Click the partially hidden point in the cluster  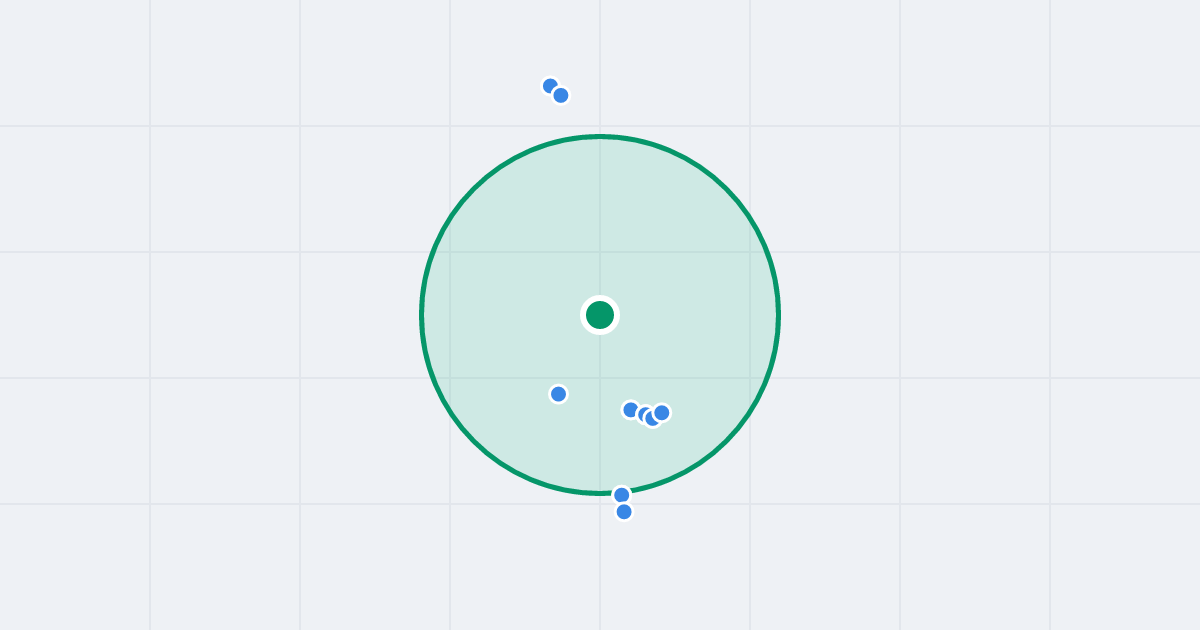tap(643, 413)
